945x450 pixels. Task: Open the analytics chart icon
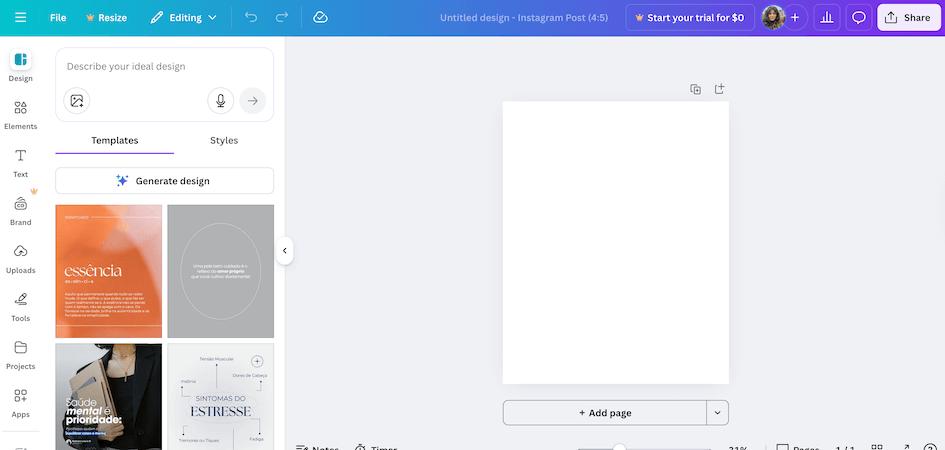click(x=827, y=17)
